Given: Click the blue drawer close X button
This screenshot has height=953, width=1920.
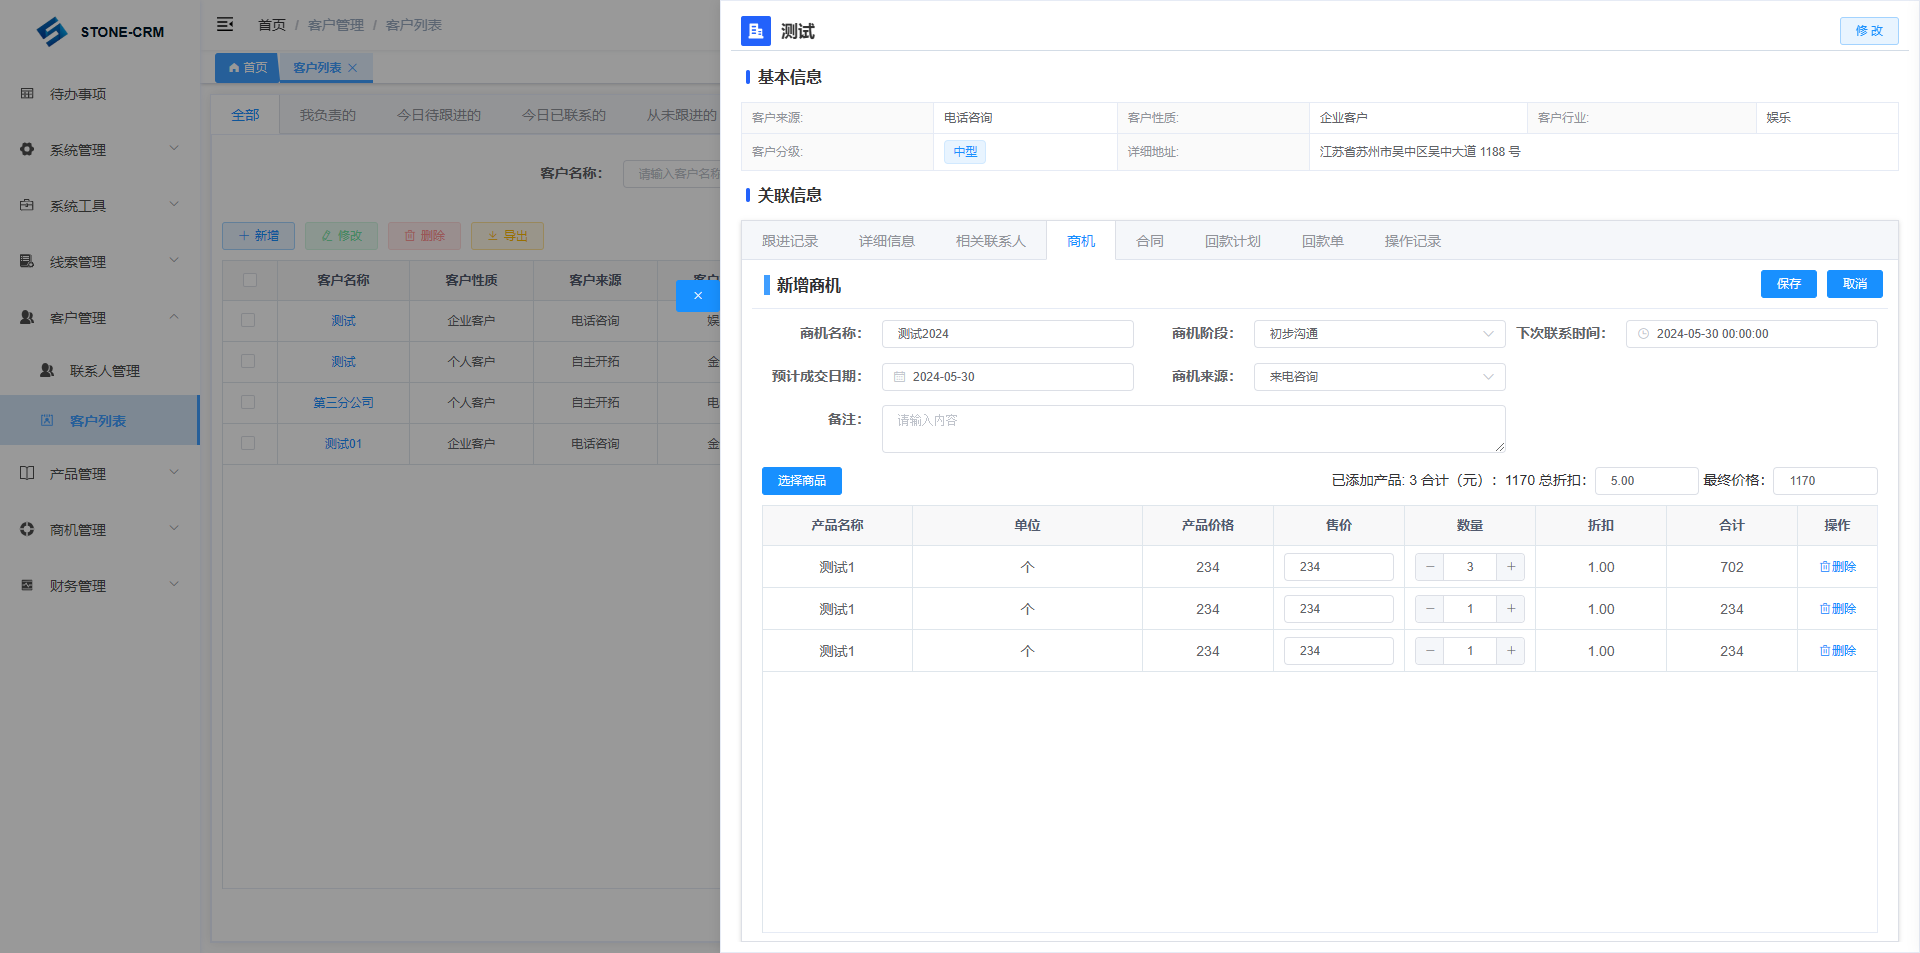Looking at the screenshot, I should coord(698,296).
